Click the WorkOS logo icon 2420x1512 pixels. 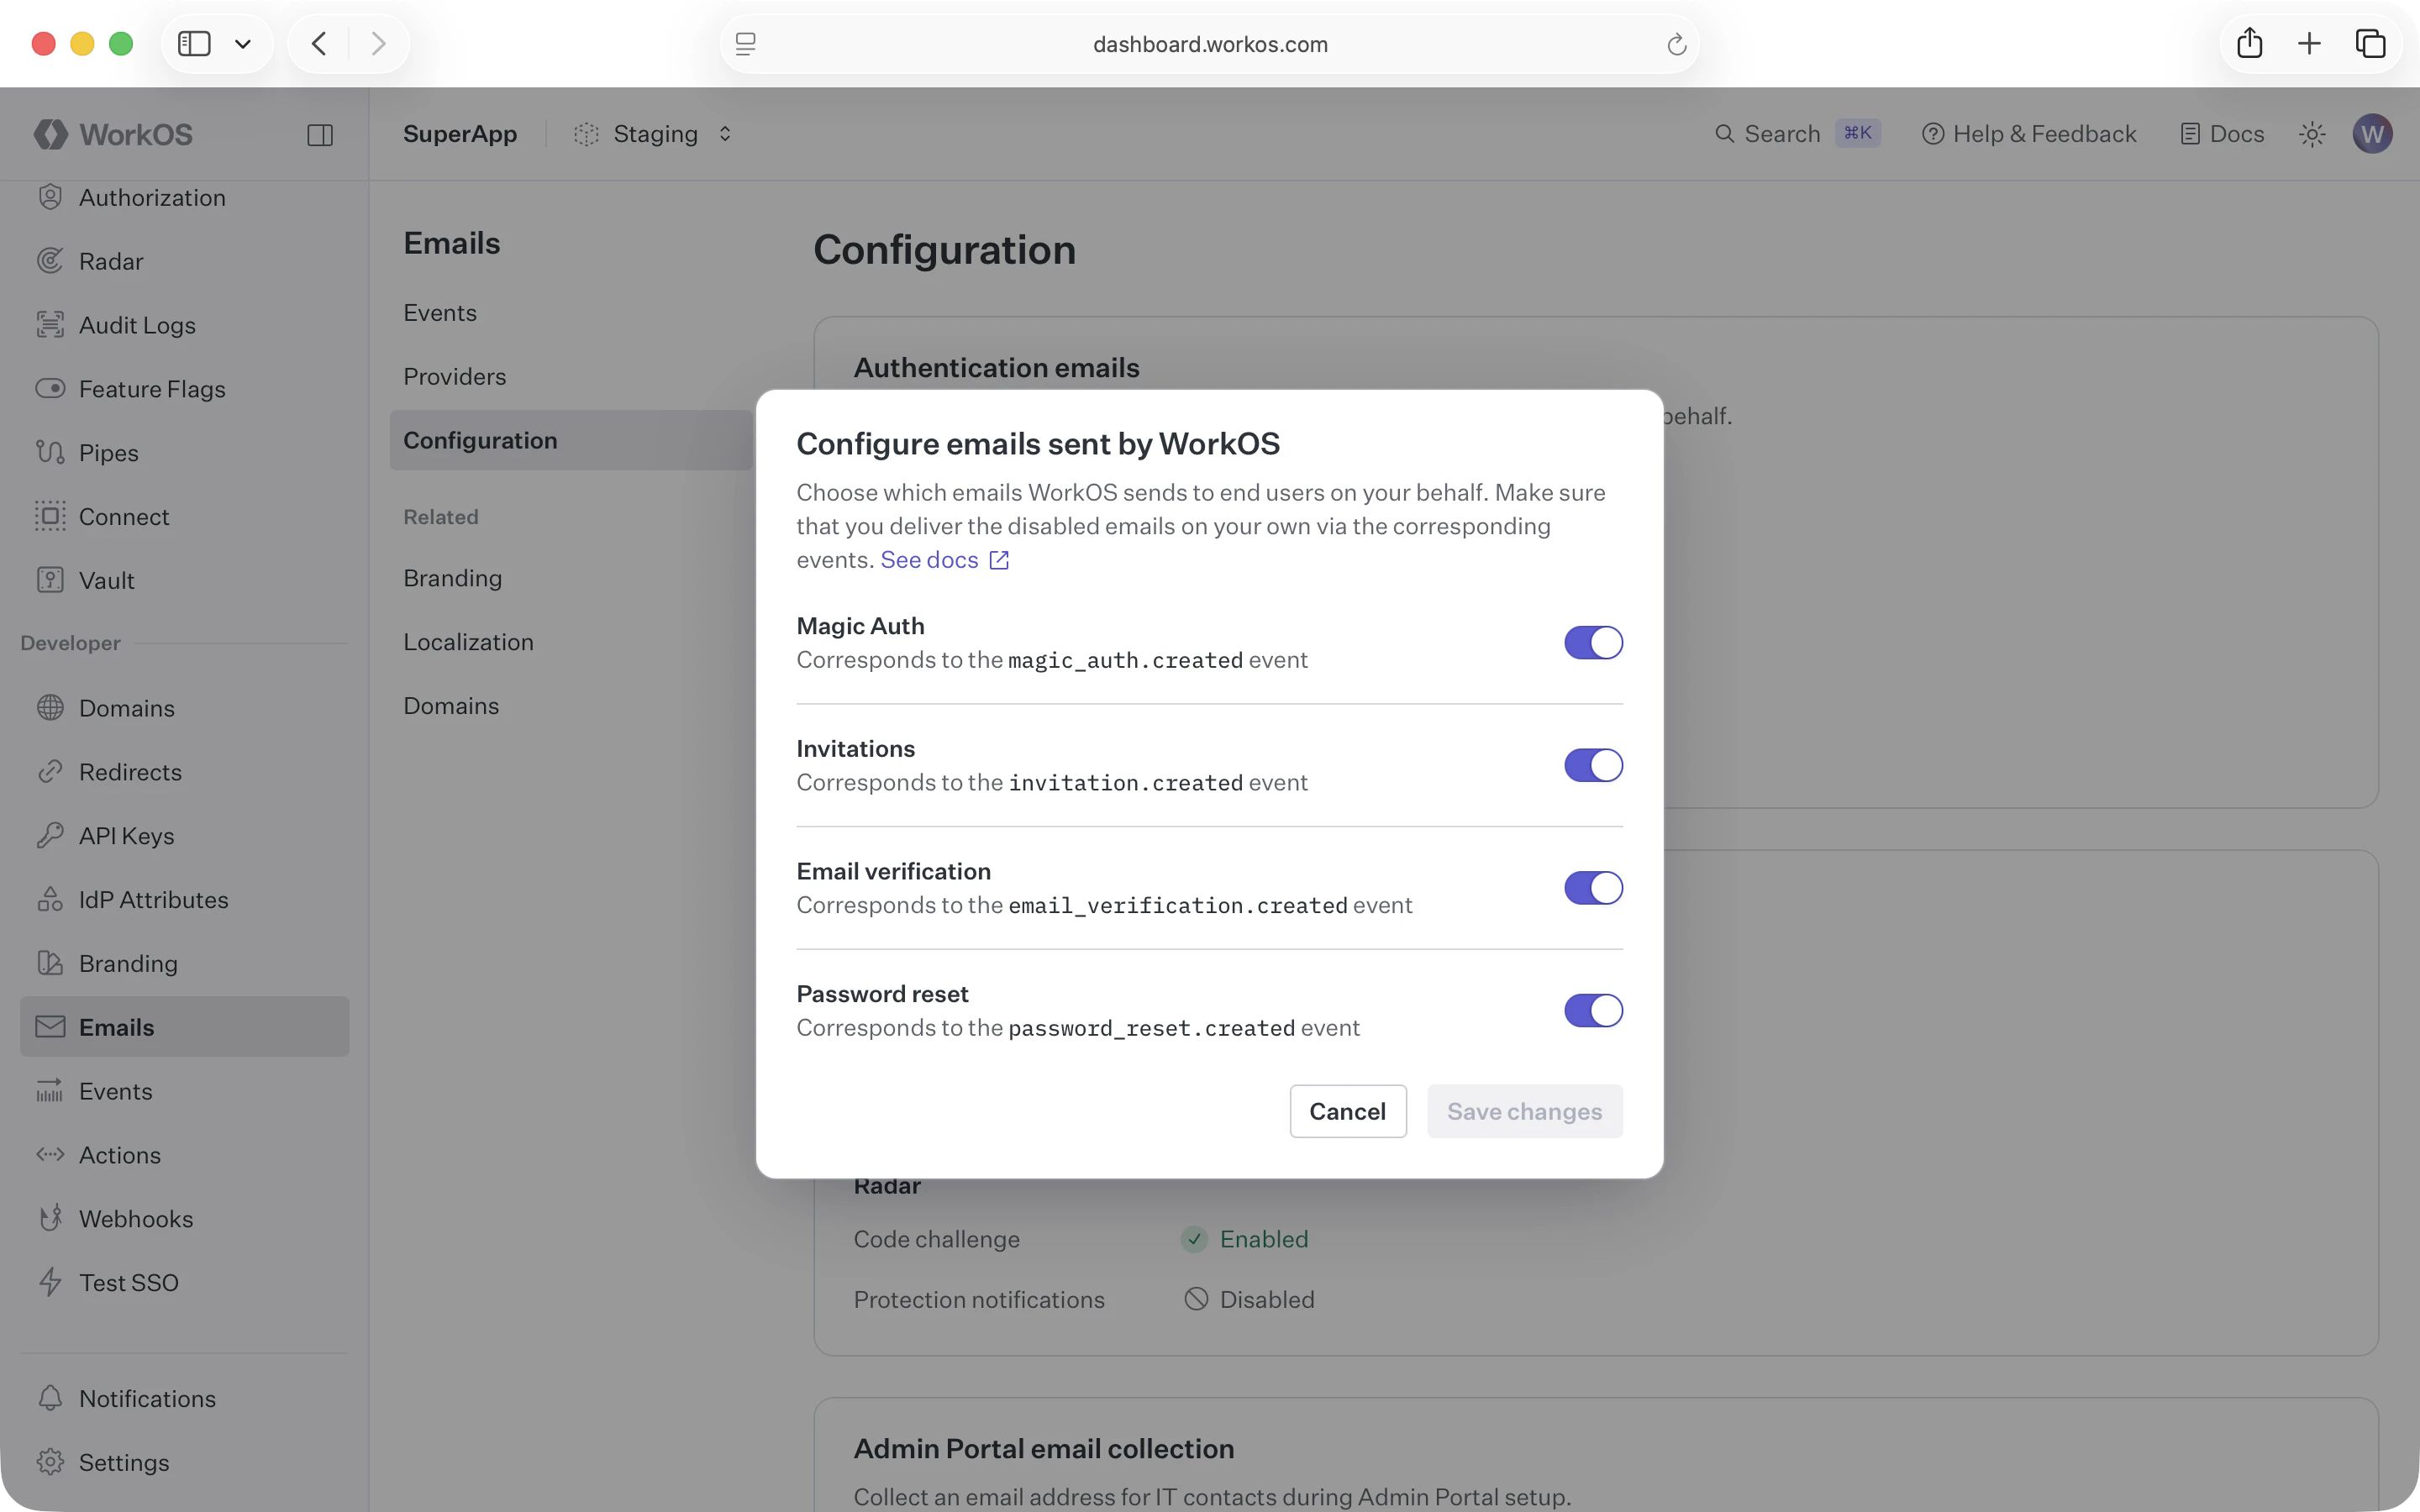tap(51, 134)
